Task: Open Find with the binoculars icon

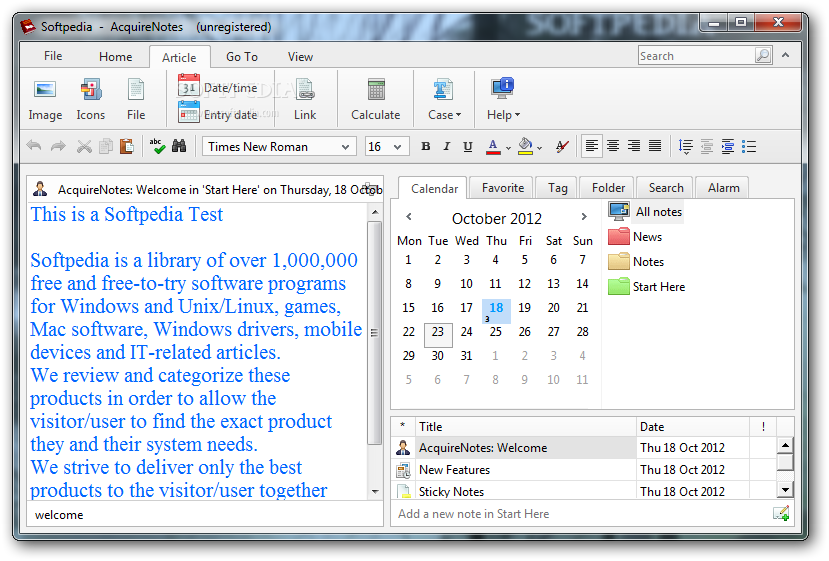Action: pos(179,146)
